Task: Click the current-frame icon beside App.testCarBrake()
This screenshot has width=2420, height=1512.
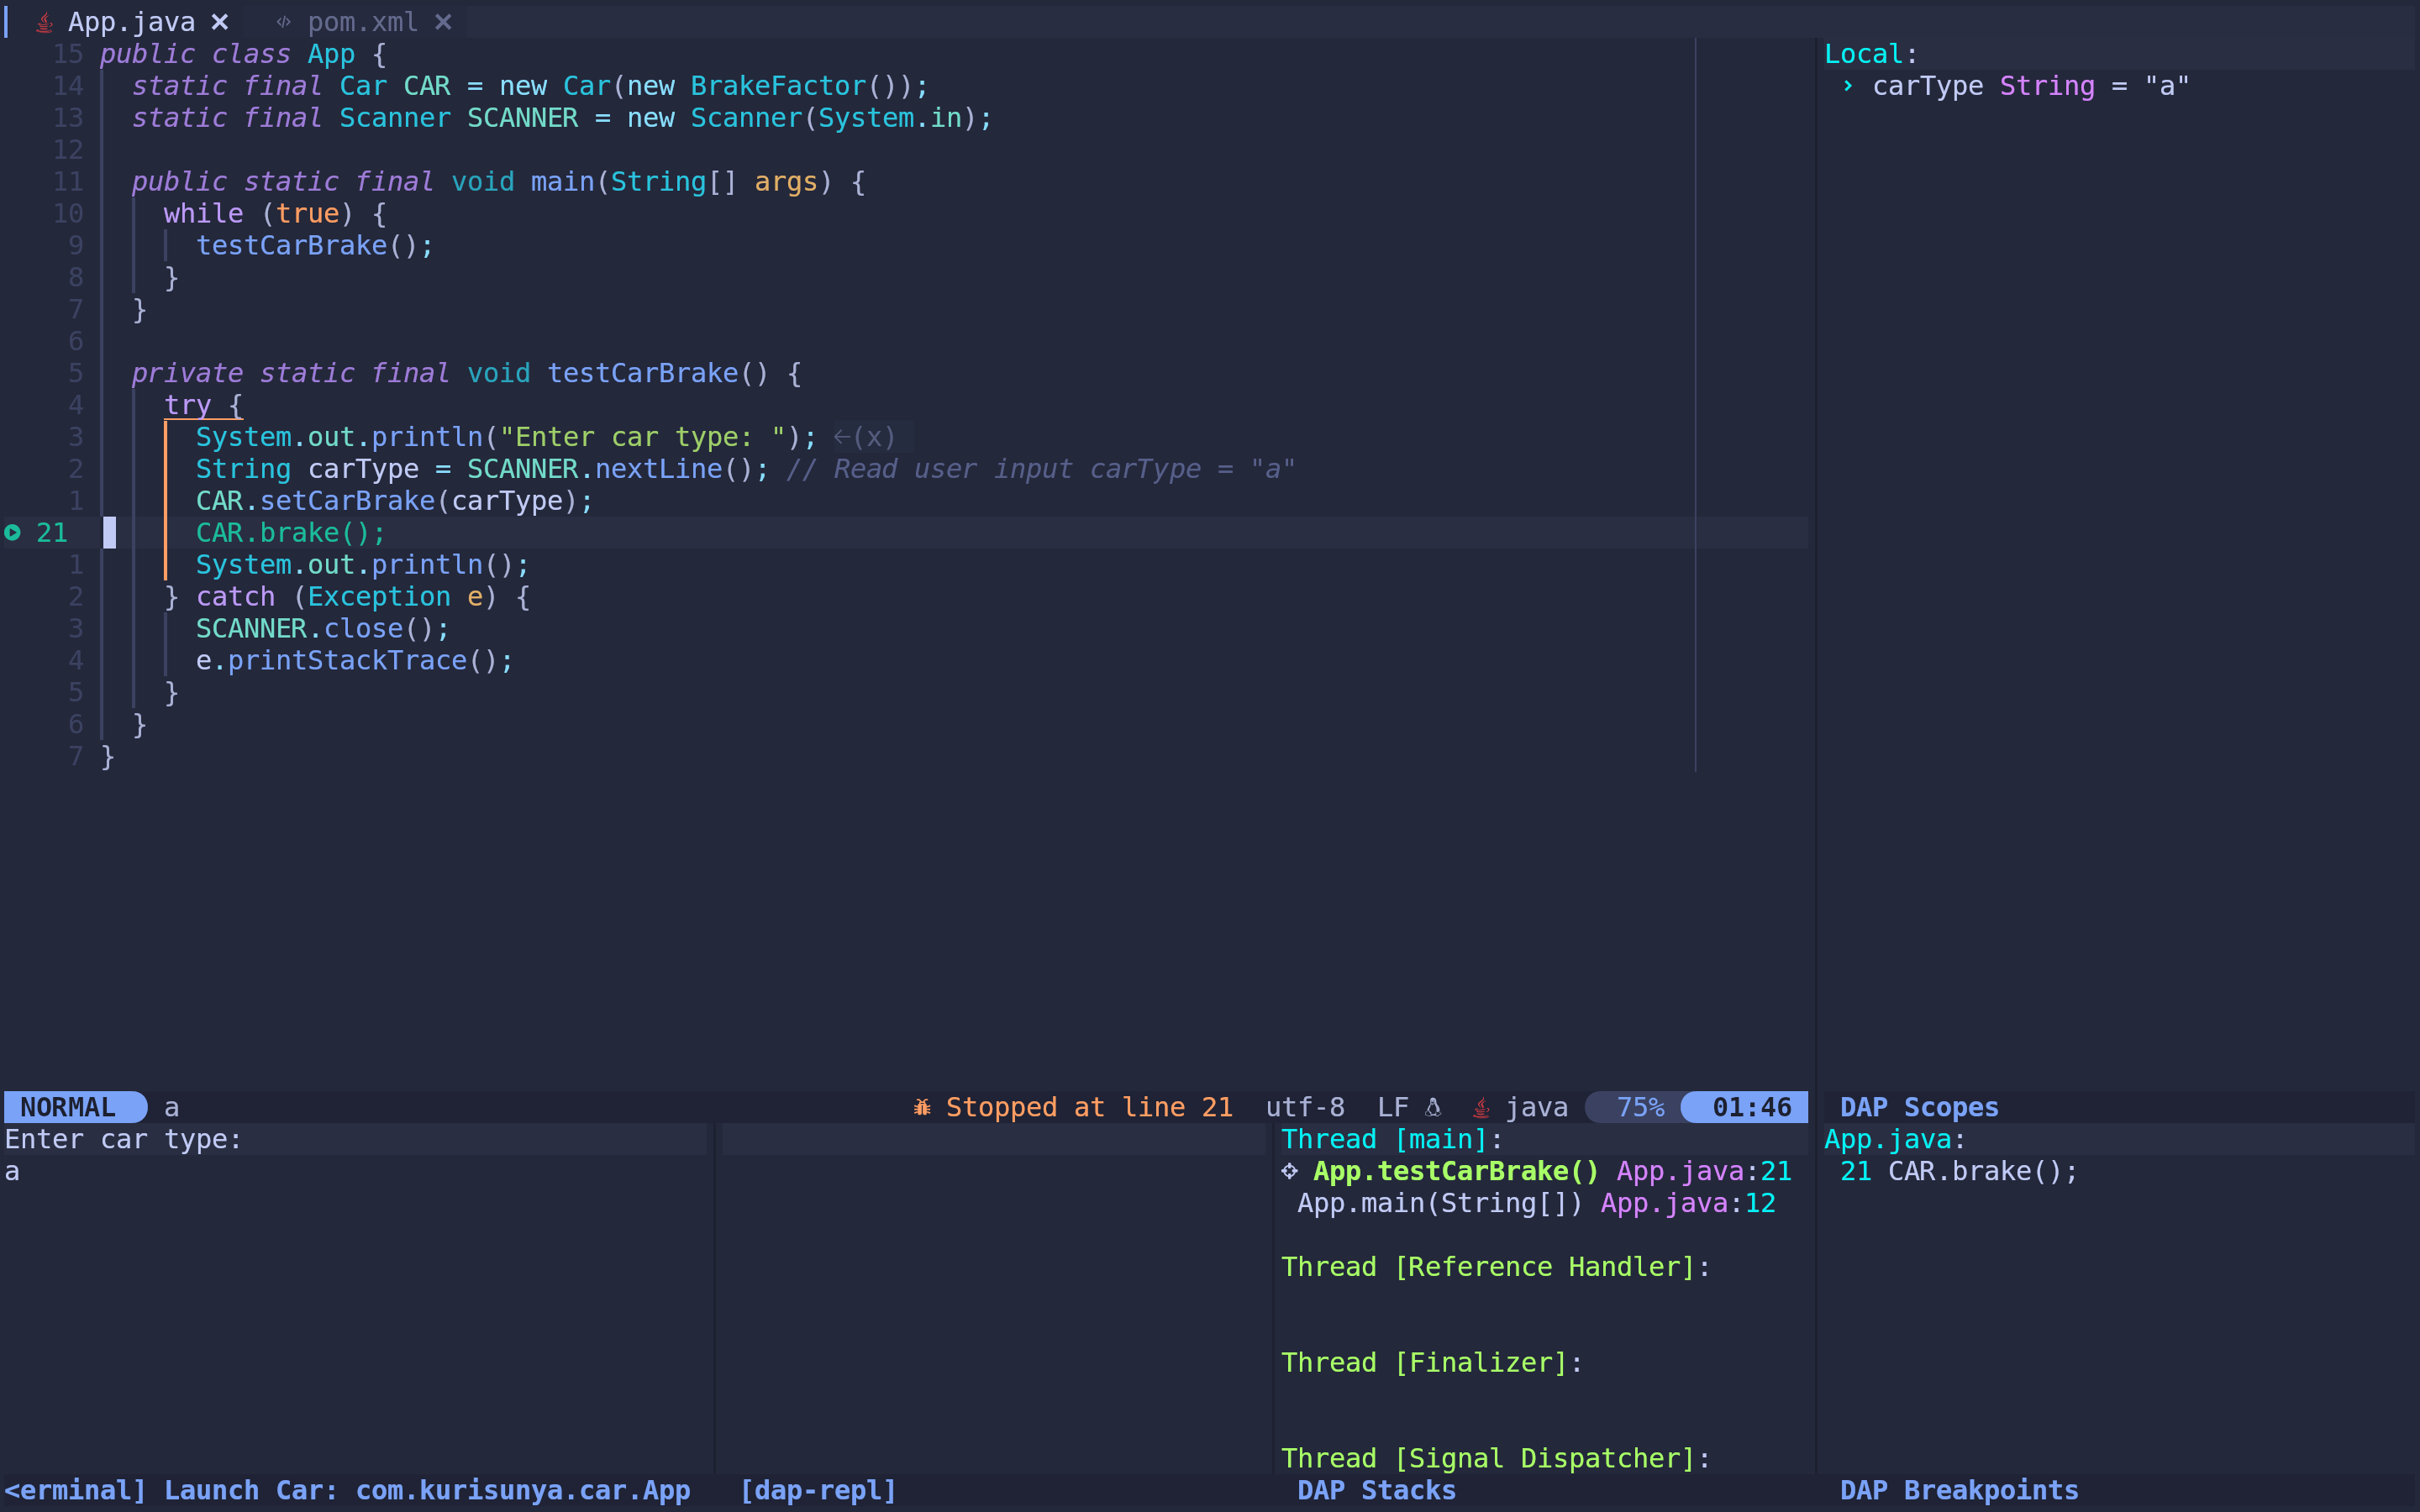Action: 1290,1171
